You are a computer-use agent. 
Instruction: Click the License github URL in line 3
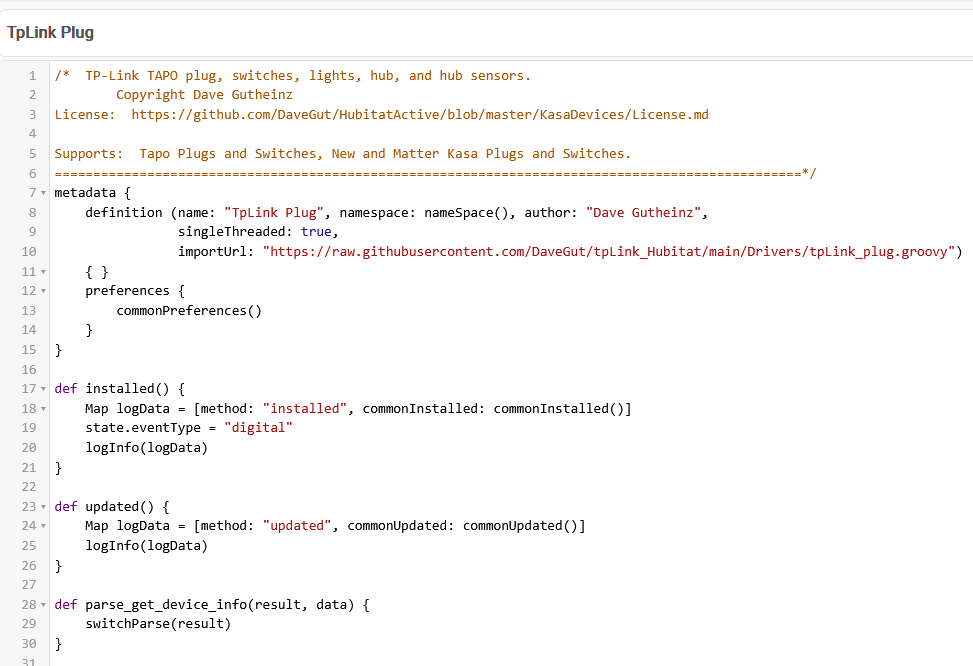click(419, 115)
